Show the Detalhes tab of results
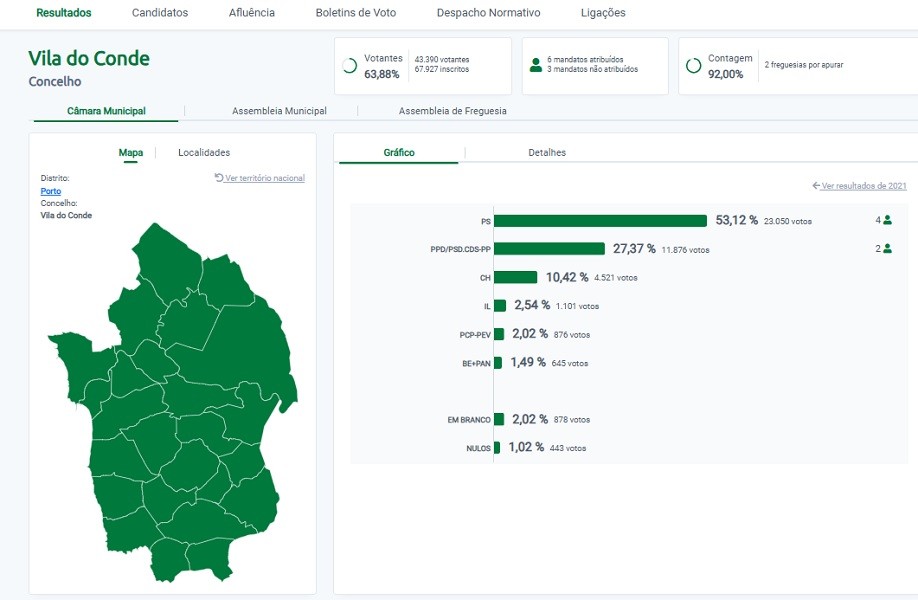 (547, 153)
